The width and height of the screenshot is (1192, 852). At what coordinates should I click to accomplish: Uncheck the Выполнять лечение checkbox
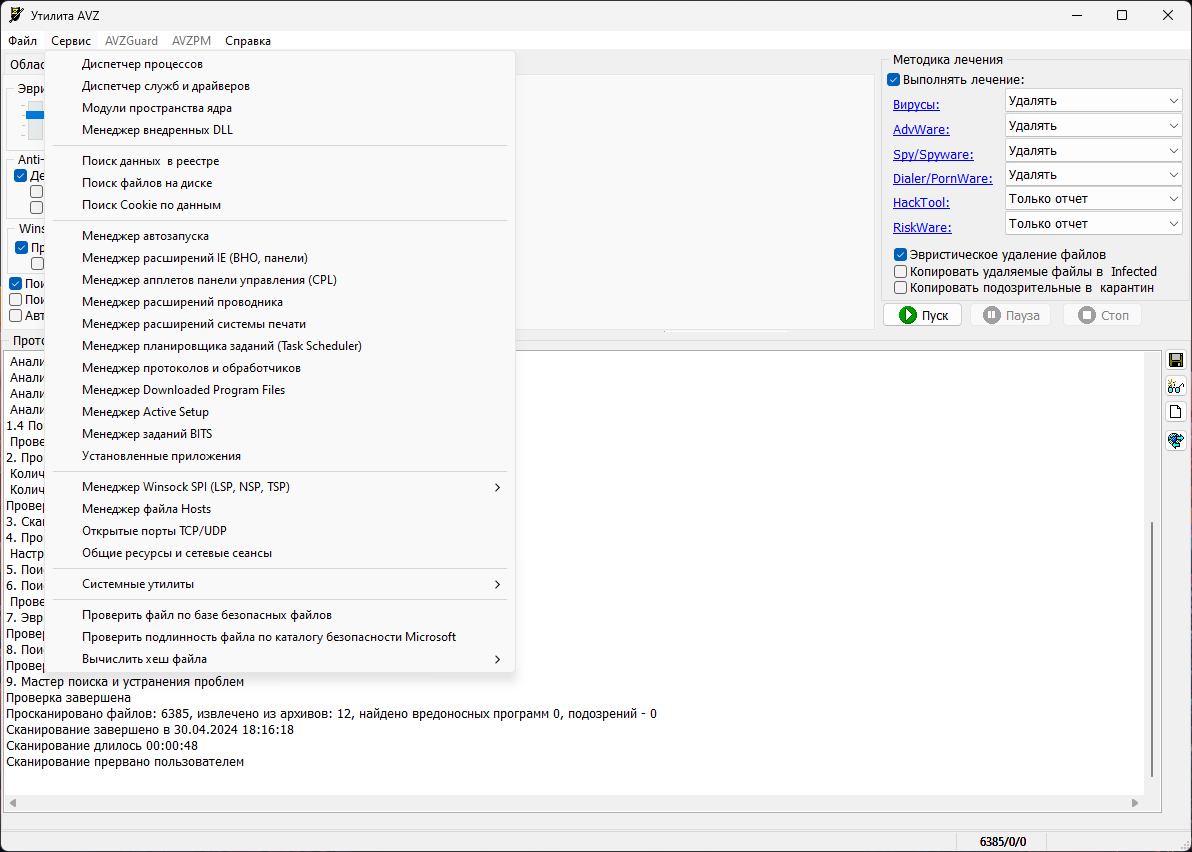click(x=894, y=80)
